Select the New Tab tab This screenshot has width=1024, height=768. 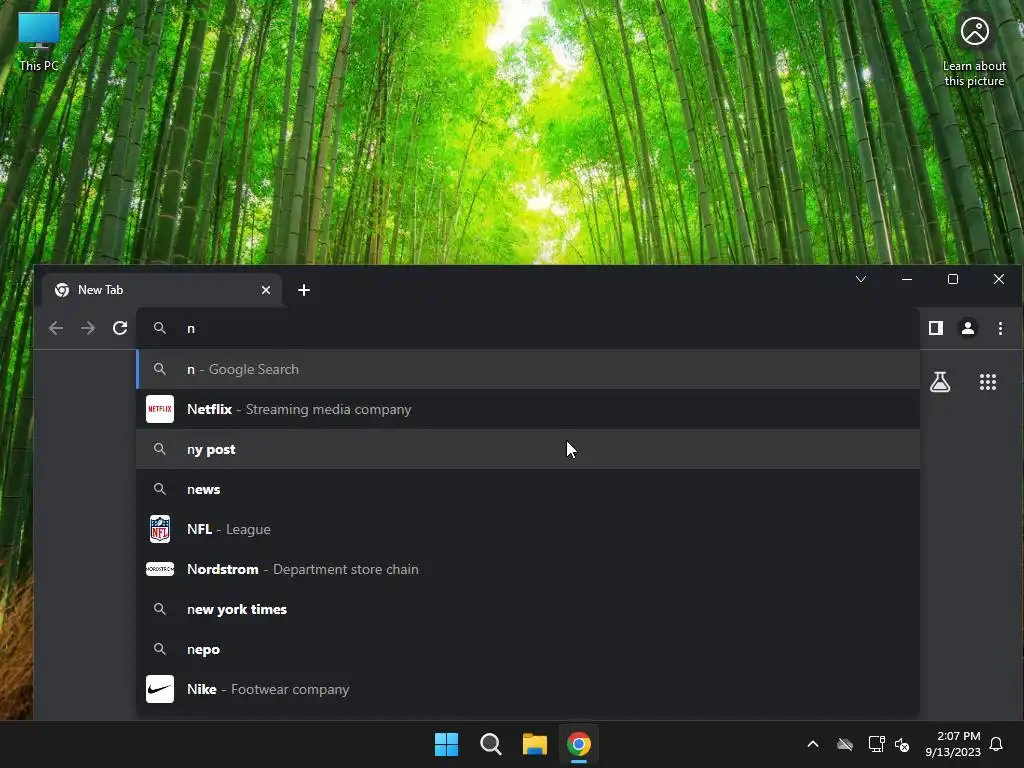point(161,290)
